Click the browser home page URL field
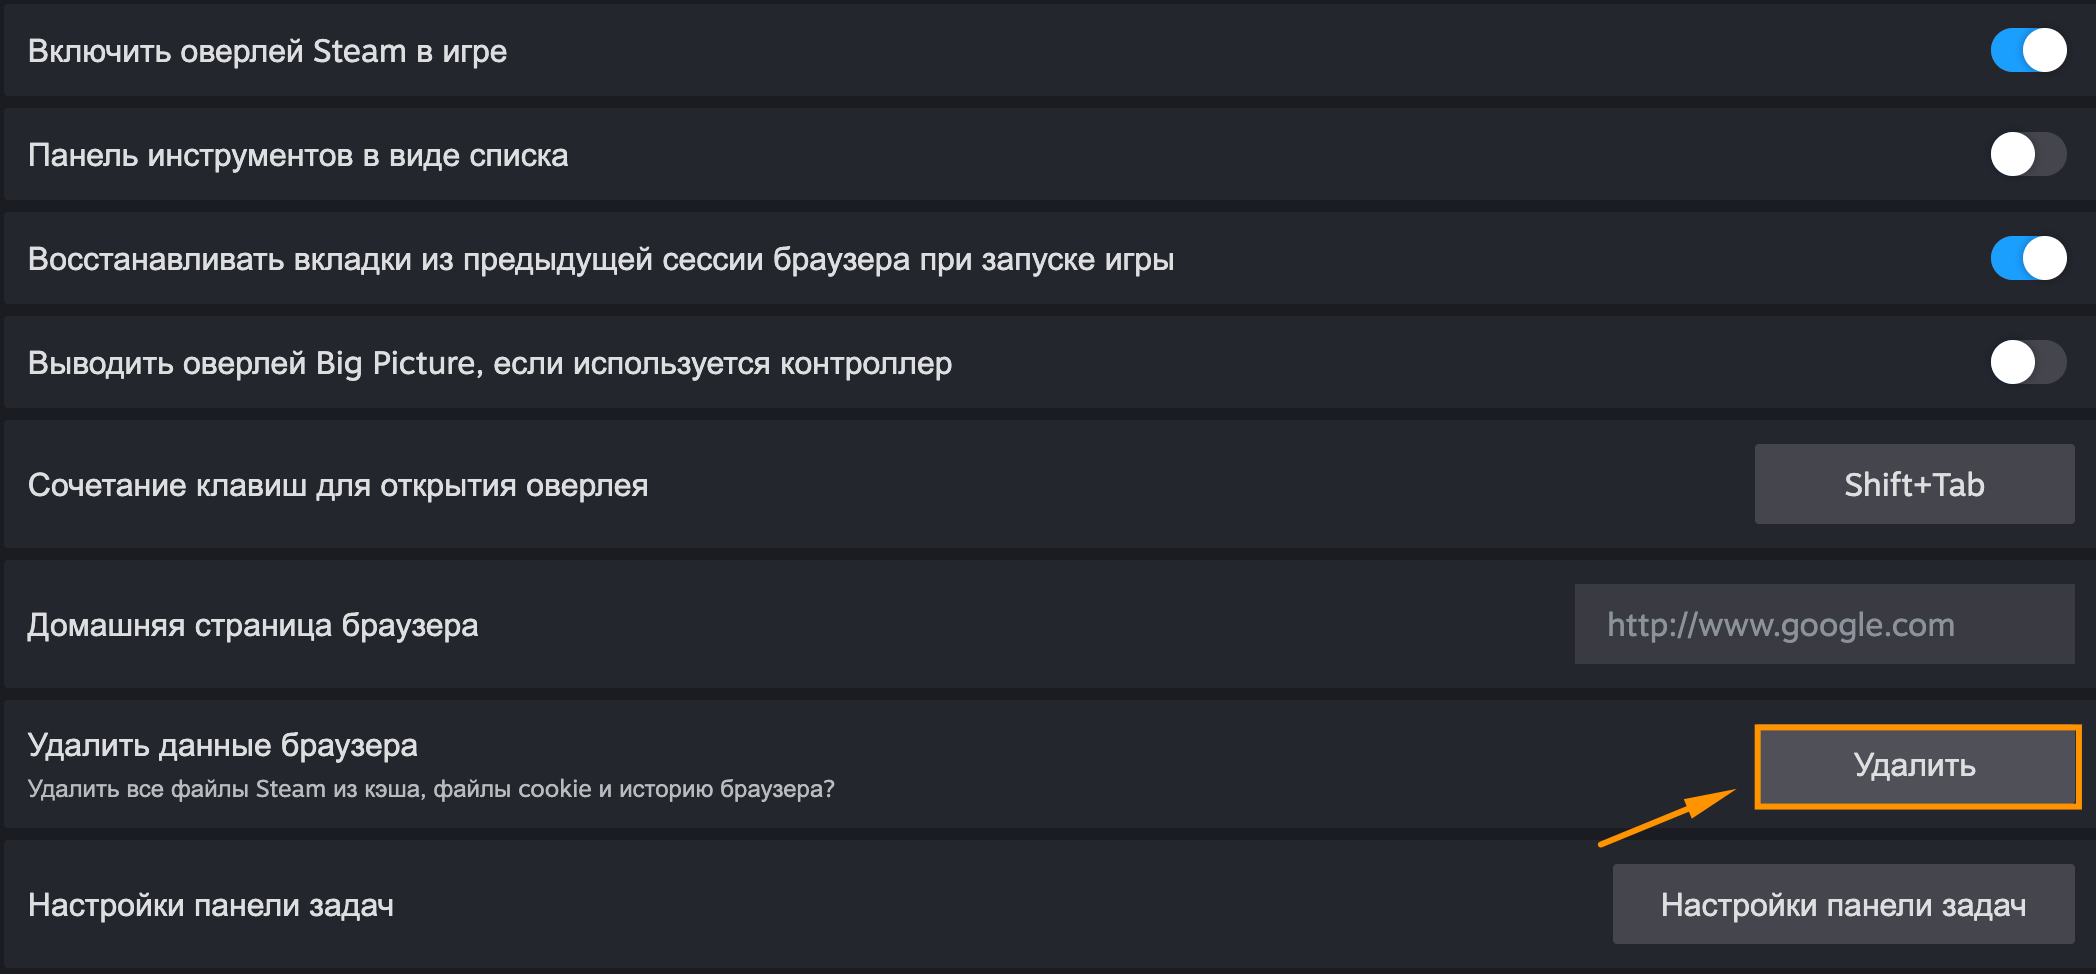Screen dimensions: 2096x974 [1824, 624]
